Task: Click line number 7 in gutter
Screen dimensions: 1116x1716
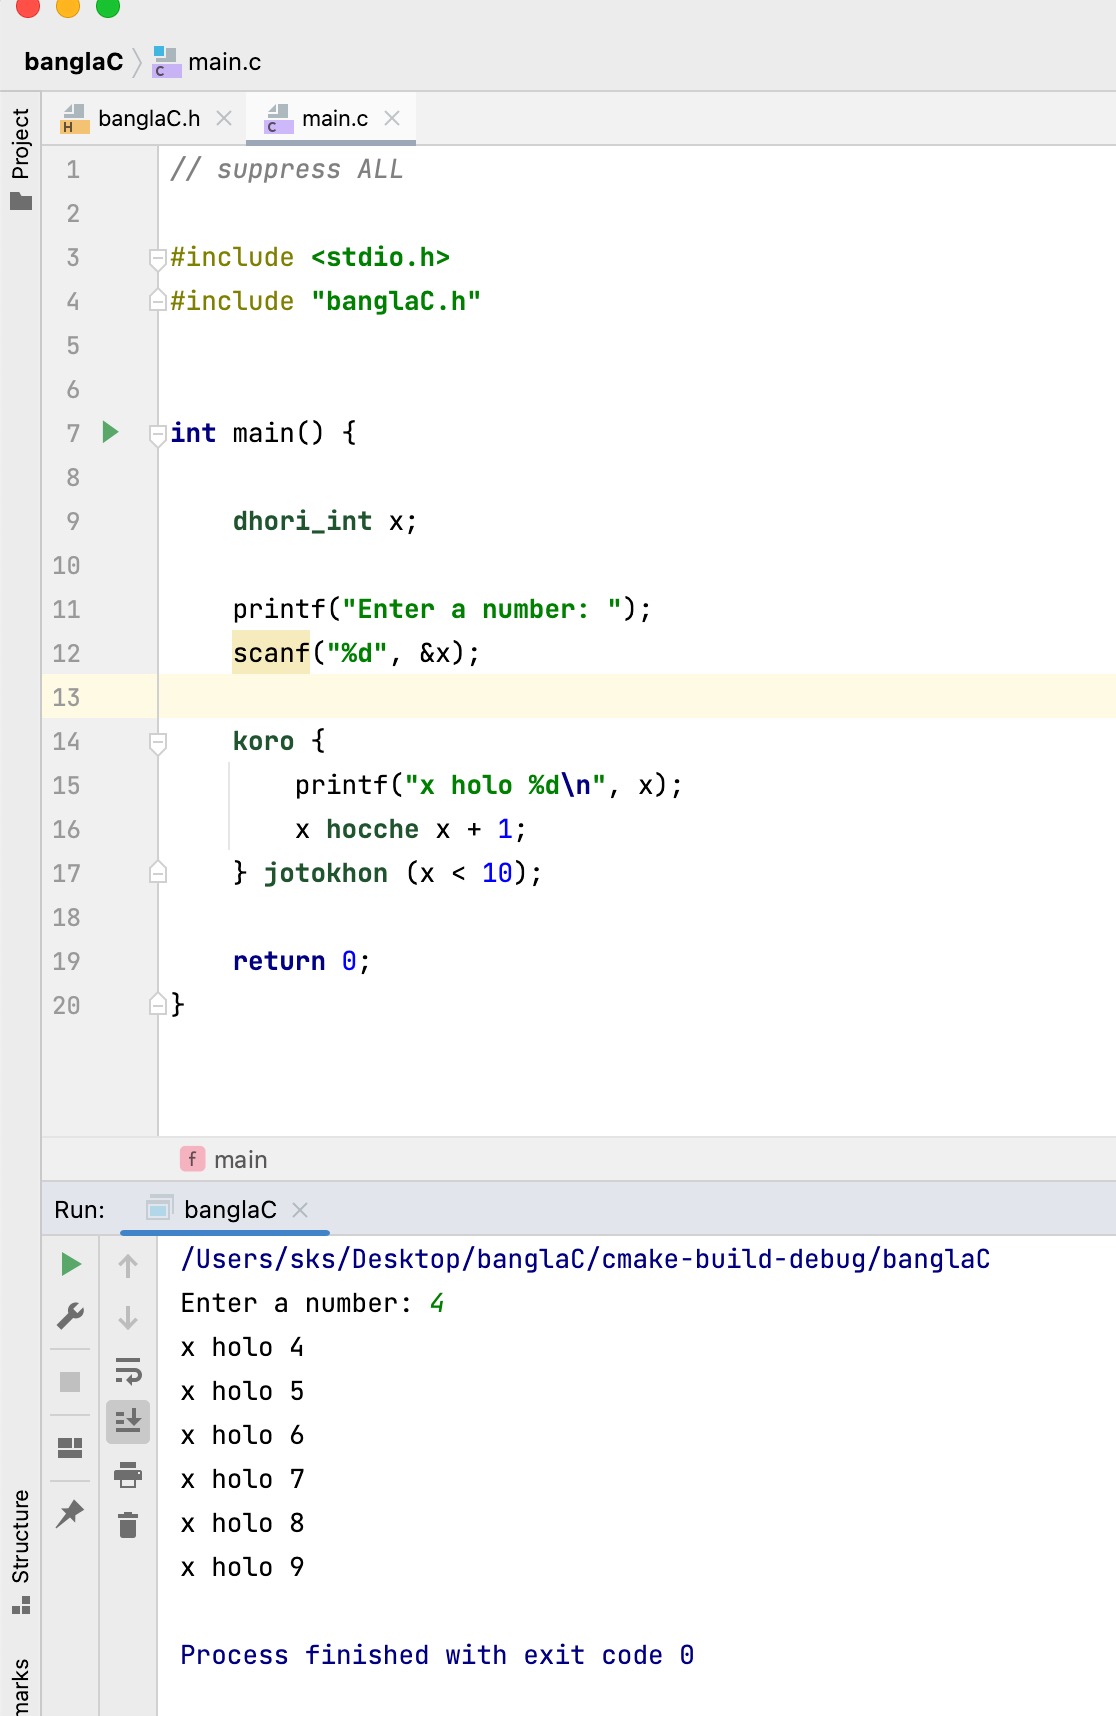Action: (73, 433)
